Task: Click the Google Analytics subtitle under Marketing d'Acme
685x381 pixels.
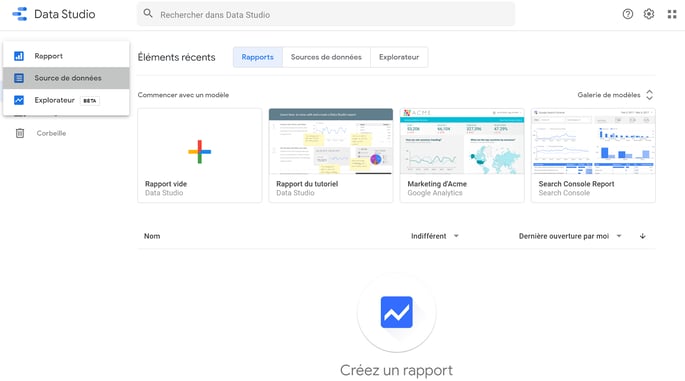Action: [x=435, y=193]
